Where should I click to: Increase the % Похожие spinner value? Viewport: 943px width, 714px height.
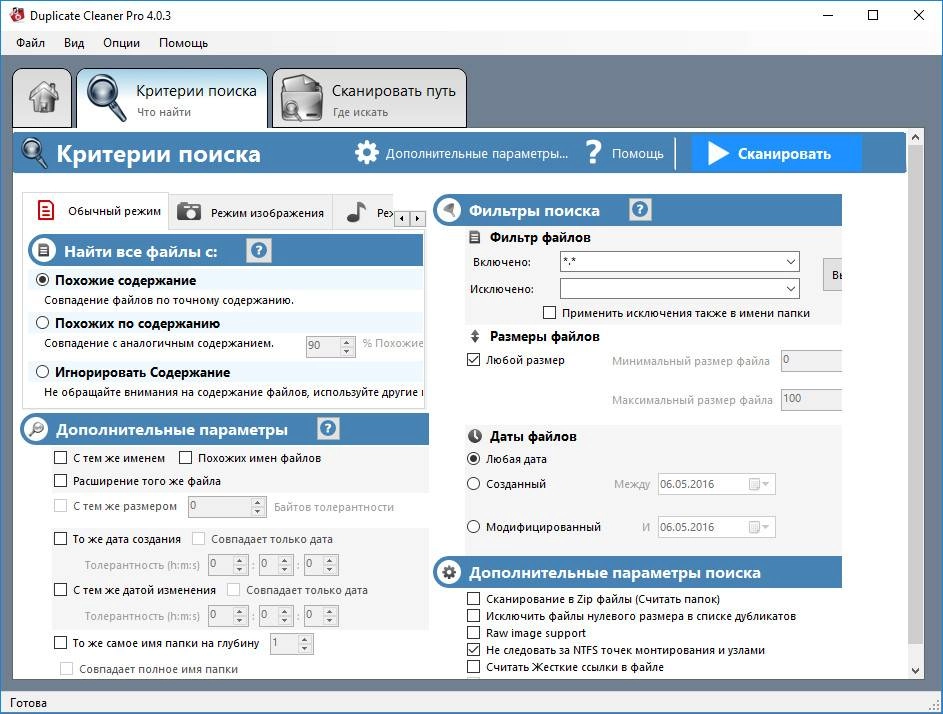point(347,341)
